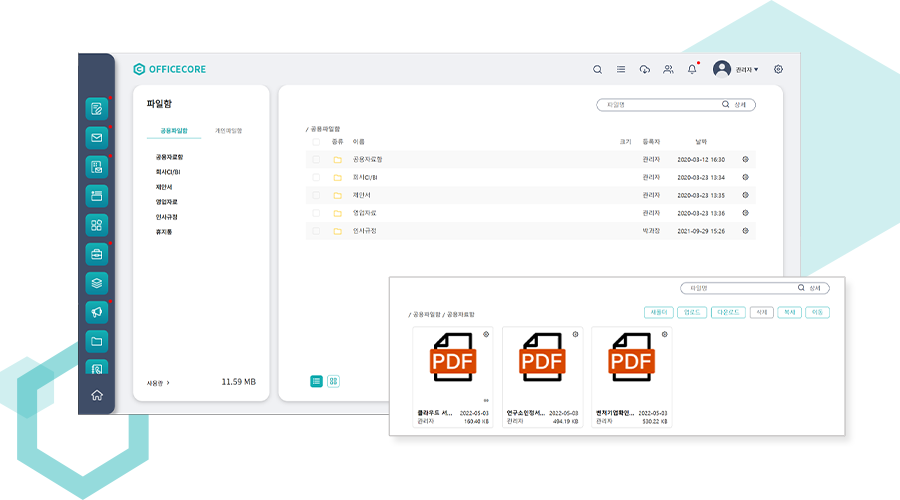Check the checkbox for the 공용자료함 folder row

316,159
